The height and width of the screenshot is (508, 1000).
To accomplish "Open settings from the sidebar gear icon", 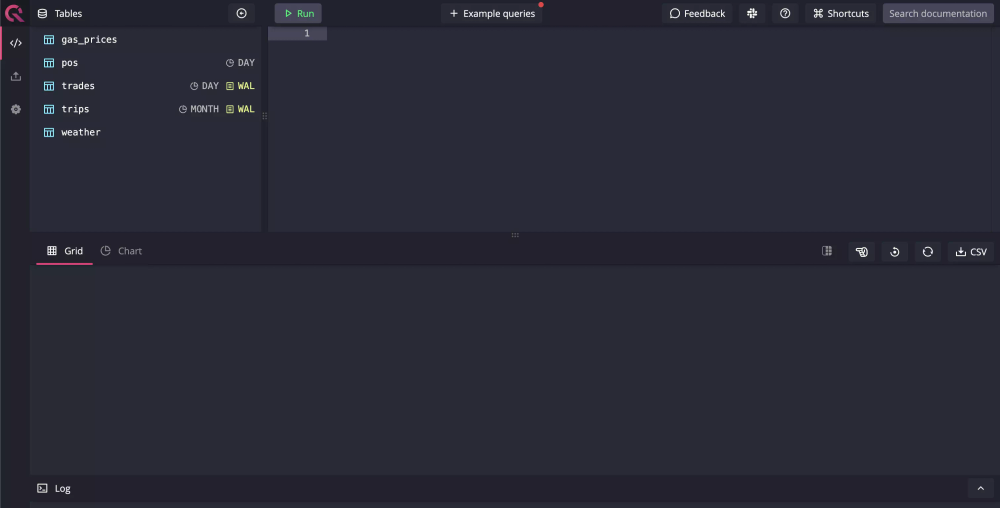I will (x=15, y=109).
